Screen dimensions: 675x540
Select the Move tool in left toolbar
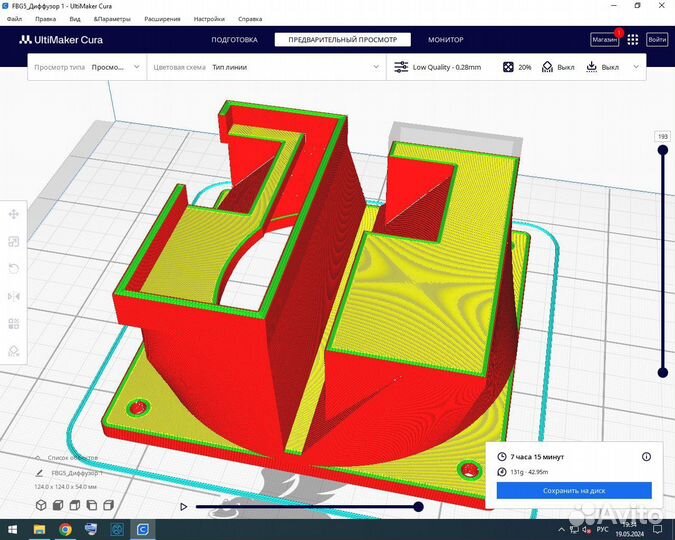coord(14,214)
